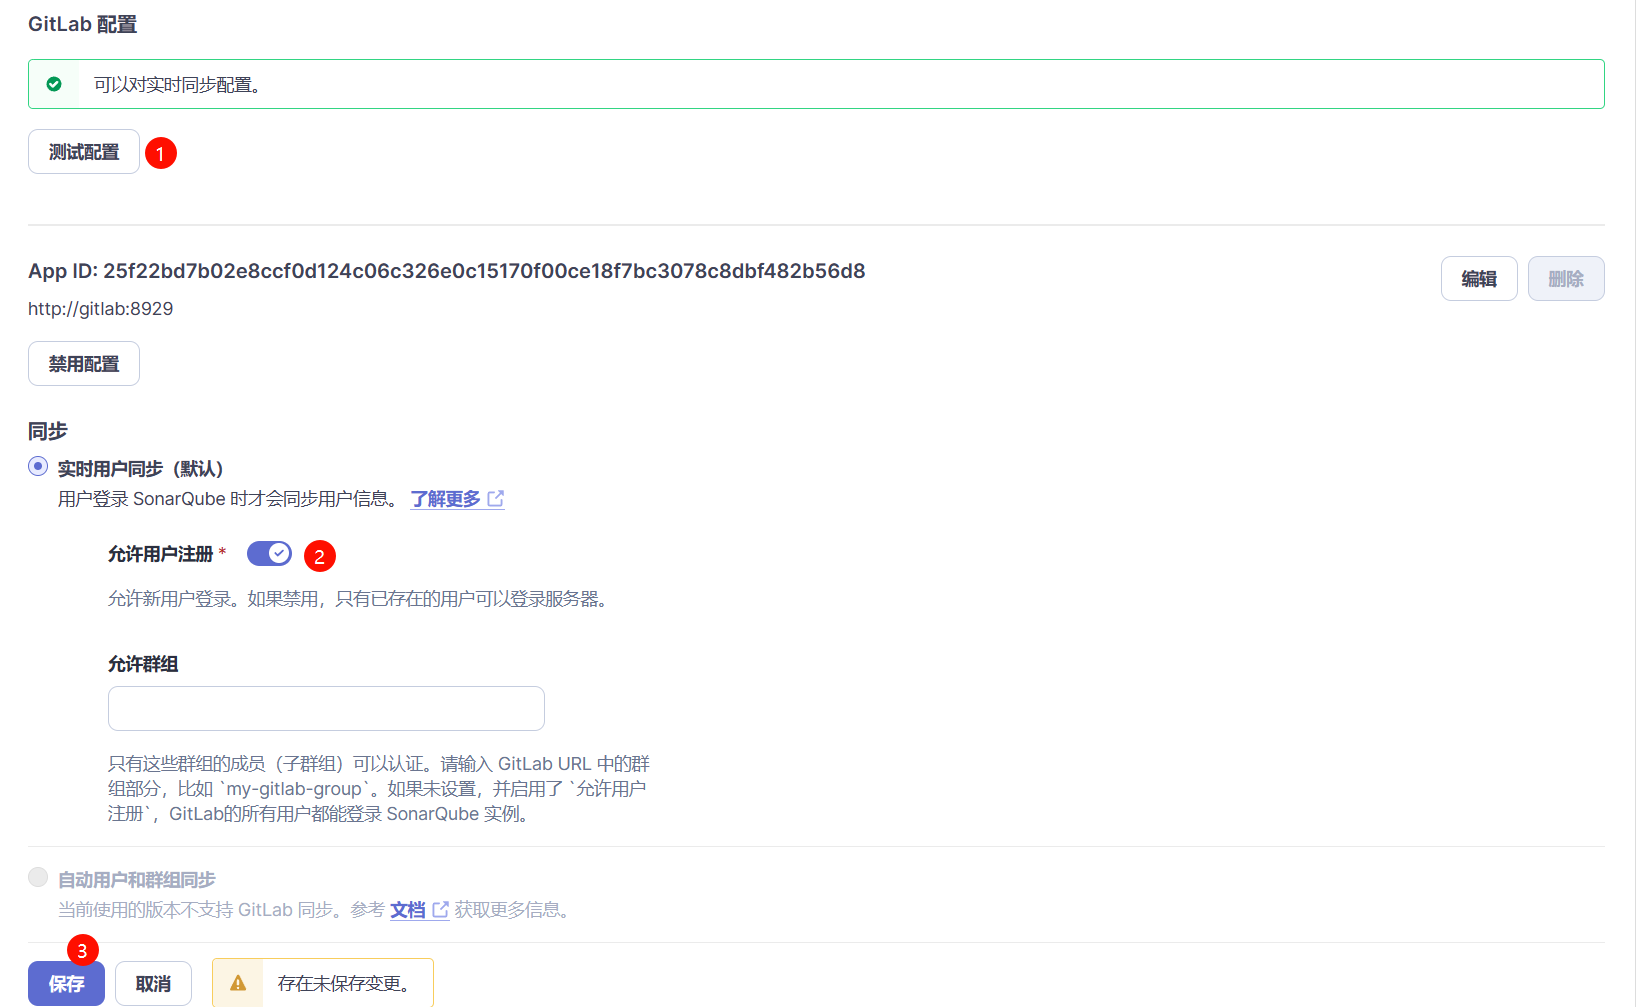The height and width of the screenshot is (1007, 1645).
Task: Cancel changes with the 取消 button
Action: pos(153,983)
